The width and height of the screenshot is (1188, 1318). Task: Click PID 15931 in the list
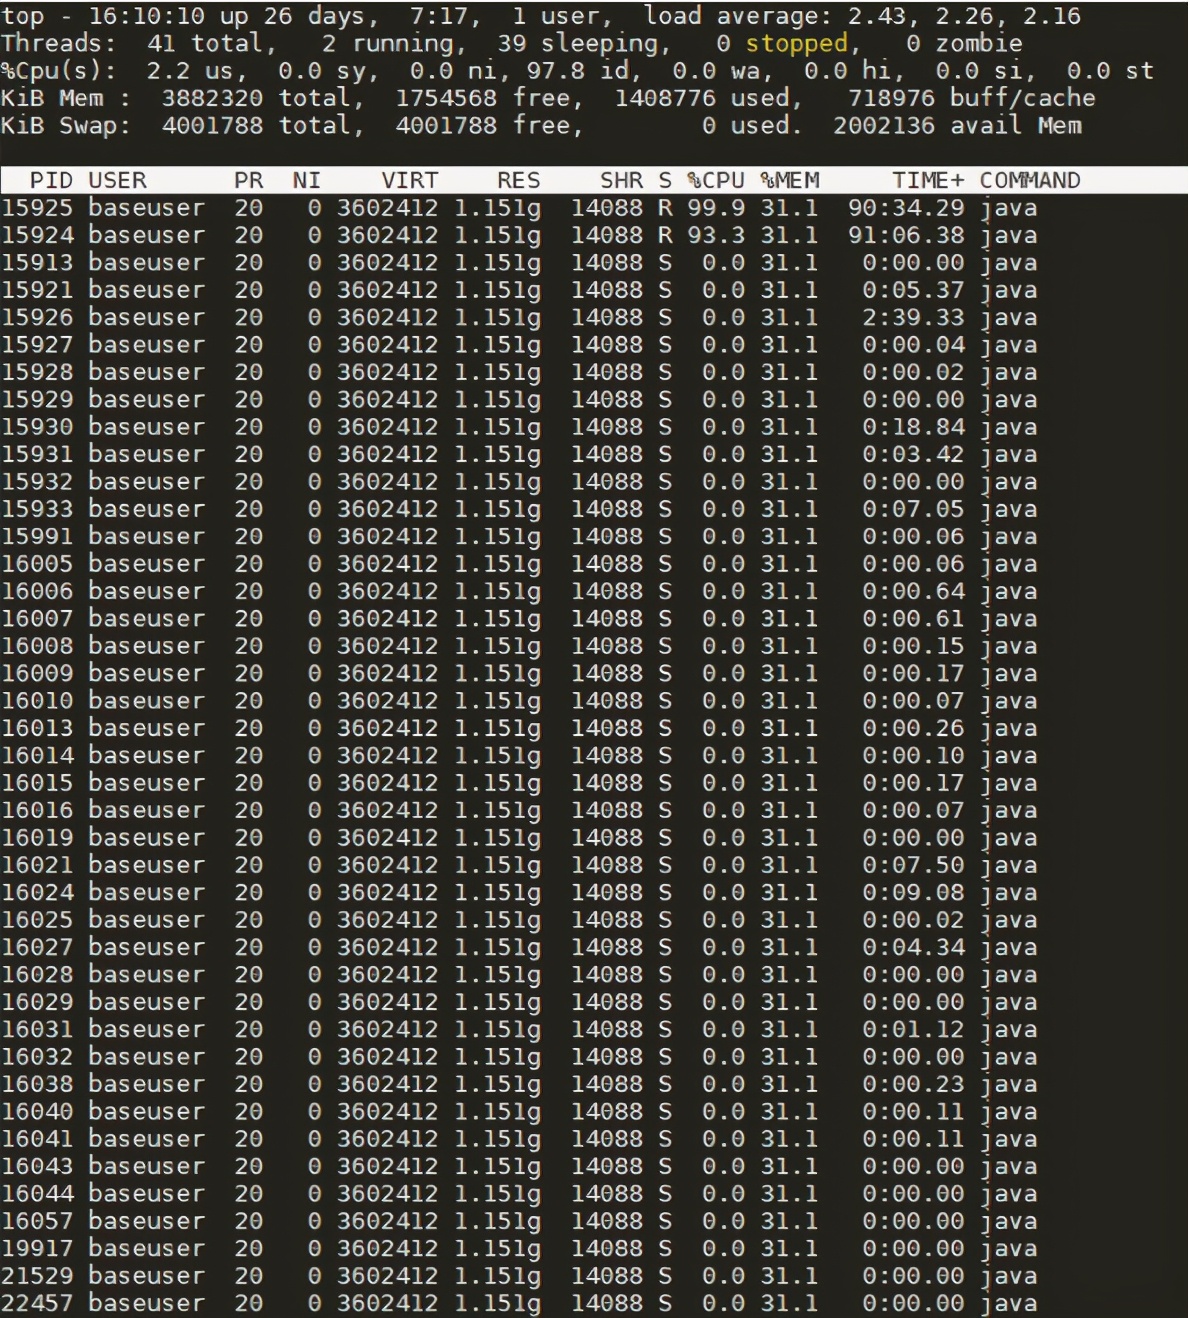[37, 454]
